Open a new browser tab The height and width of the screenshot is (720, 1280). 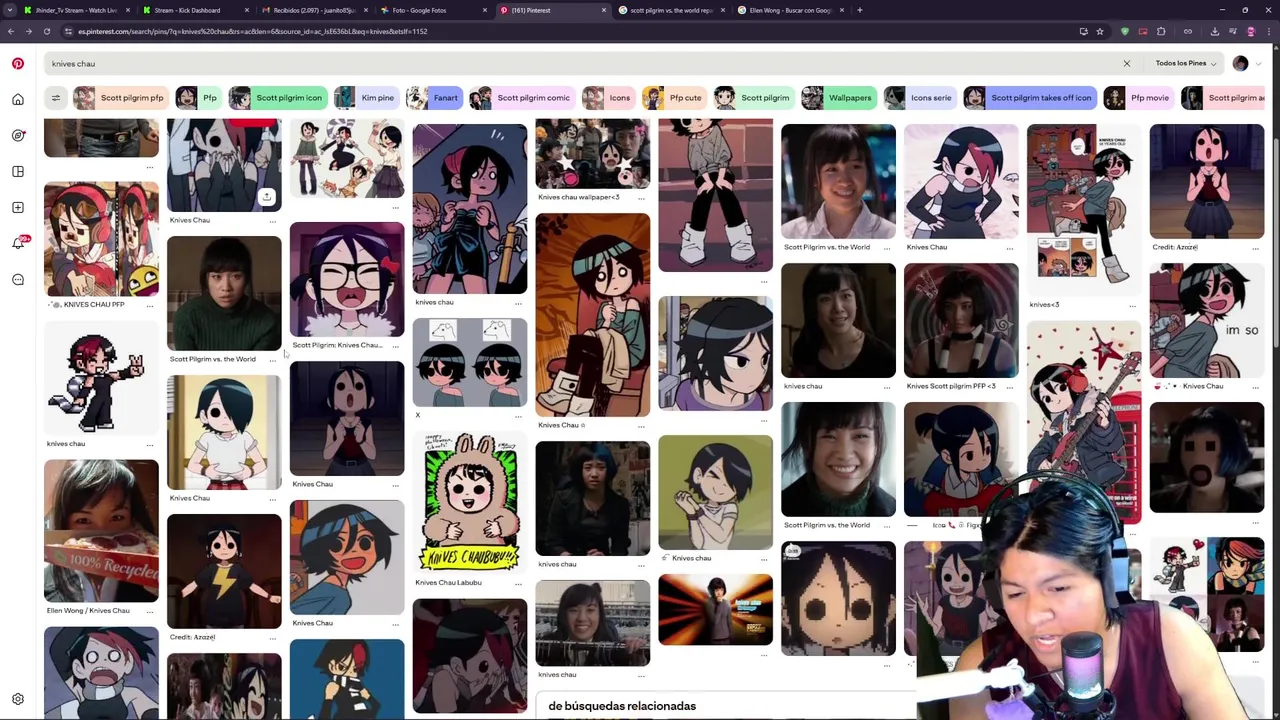coord(860,10)
